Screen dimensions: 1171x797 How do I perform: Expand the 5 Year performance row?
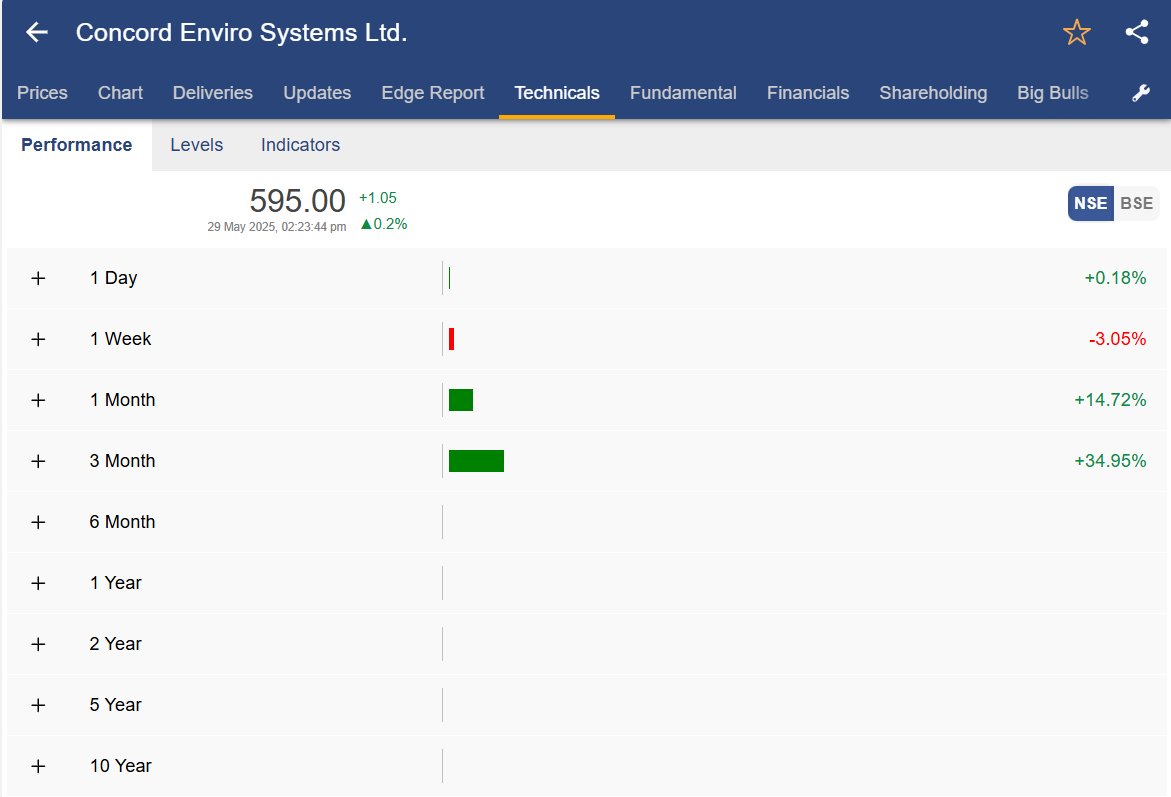38,705
